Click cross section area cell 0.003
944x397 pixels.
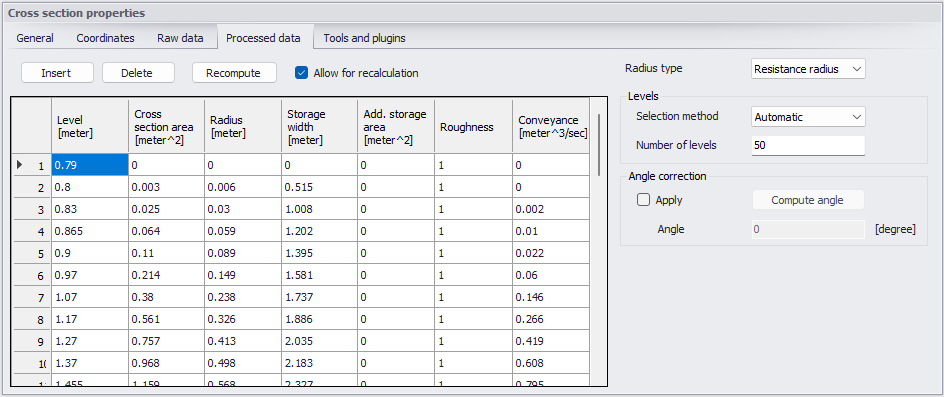(166, 187)
